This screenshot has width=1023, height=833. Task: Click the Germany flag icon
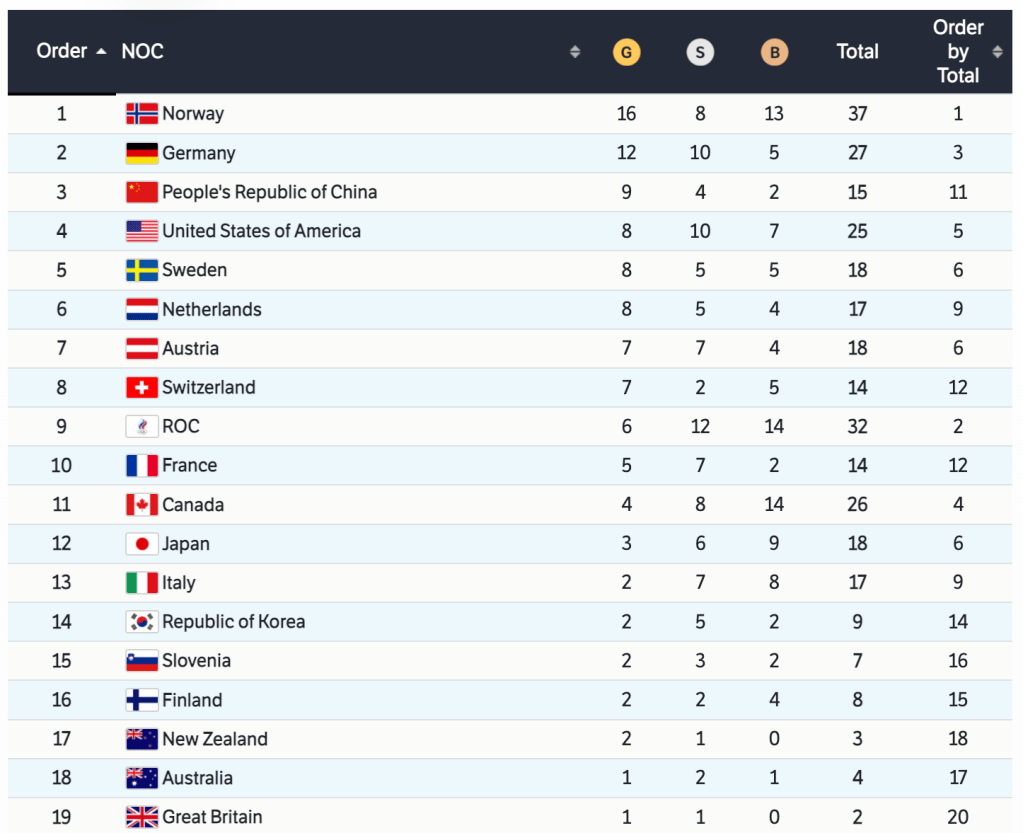(142, 153)
